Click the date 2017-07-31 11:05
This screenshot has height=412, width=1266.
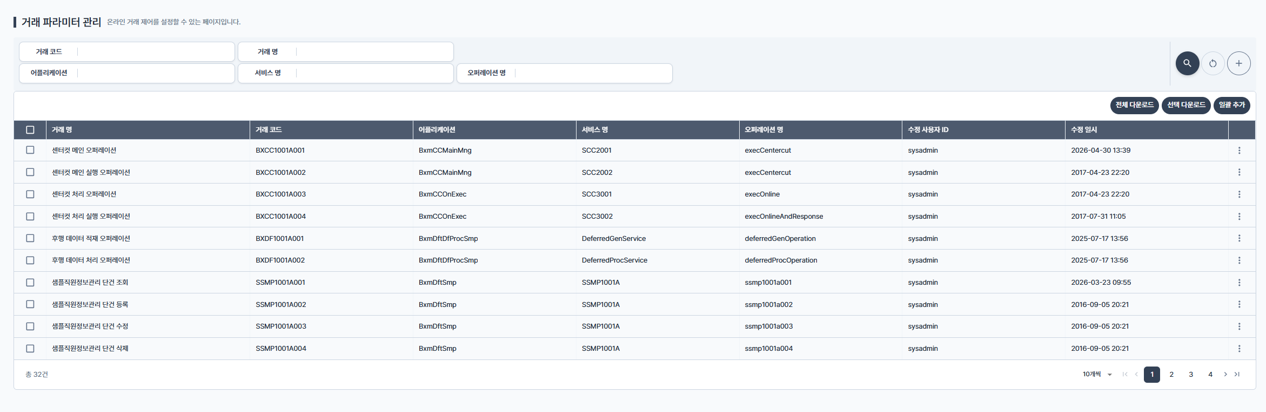pyautogui.click(x=1100, y=217)
